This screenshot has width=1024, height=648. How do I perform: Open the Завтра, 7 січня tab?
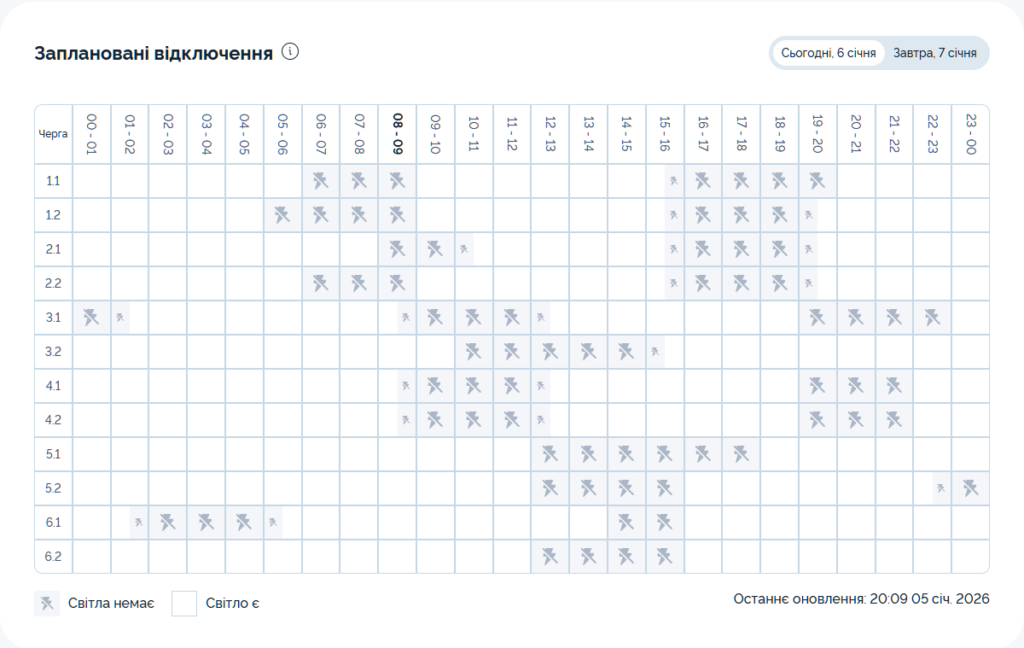(935, 53)
